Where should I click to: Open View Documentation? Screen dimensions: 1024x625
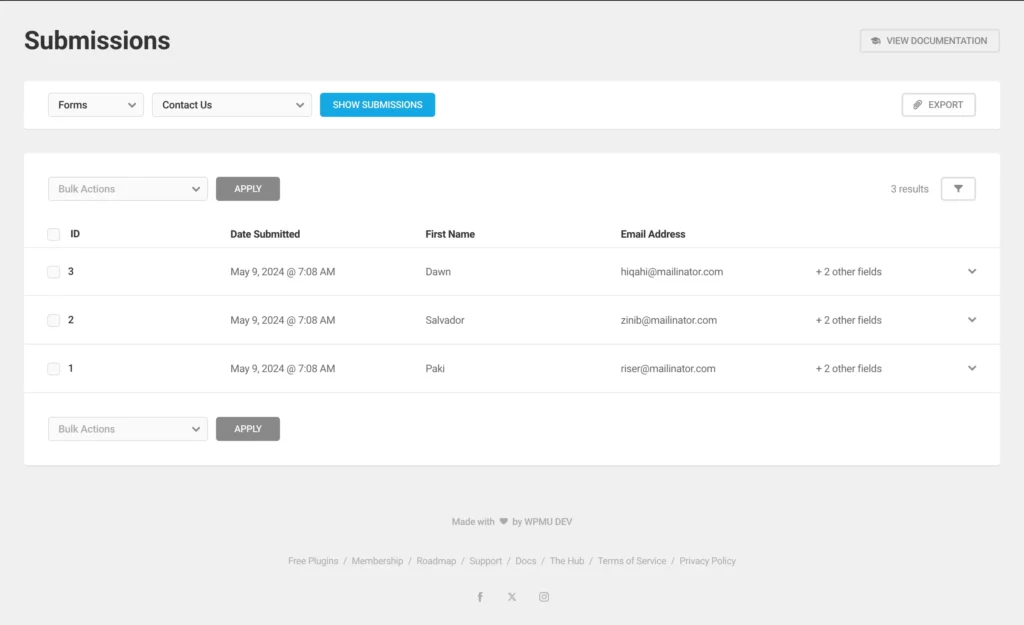point(929,40)
